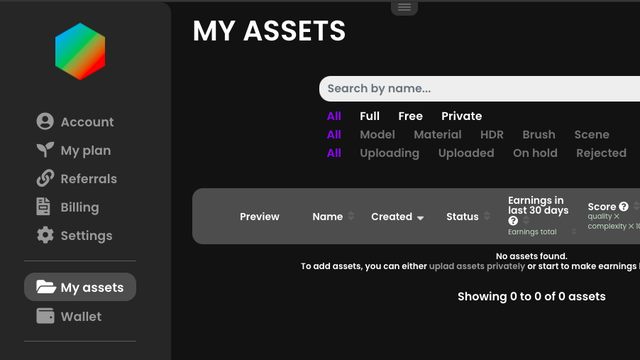640x360 pixels.
Task: Click the Score column header
Action: coord(602,207)
